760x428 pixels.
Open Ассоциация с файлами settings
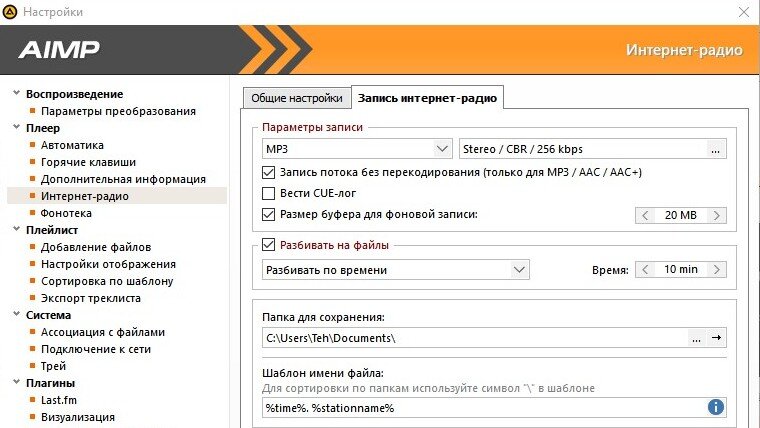[x=103, y=332]
